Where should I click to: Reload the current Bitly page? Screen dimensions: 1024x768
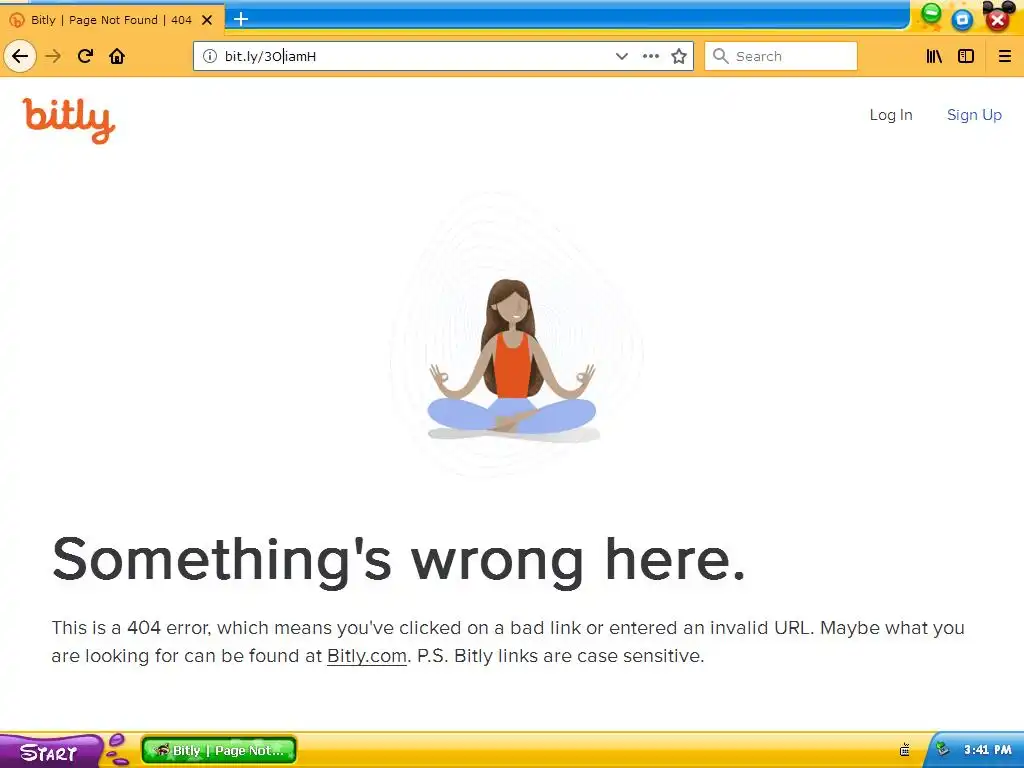point(86,56)
